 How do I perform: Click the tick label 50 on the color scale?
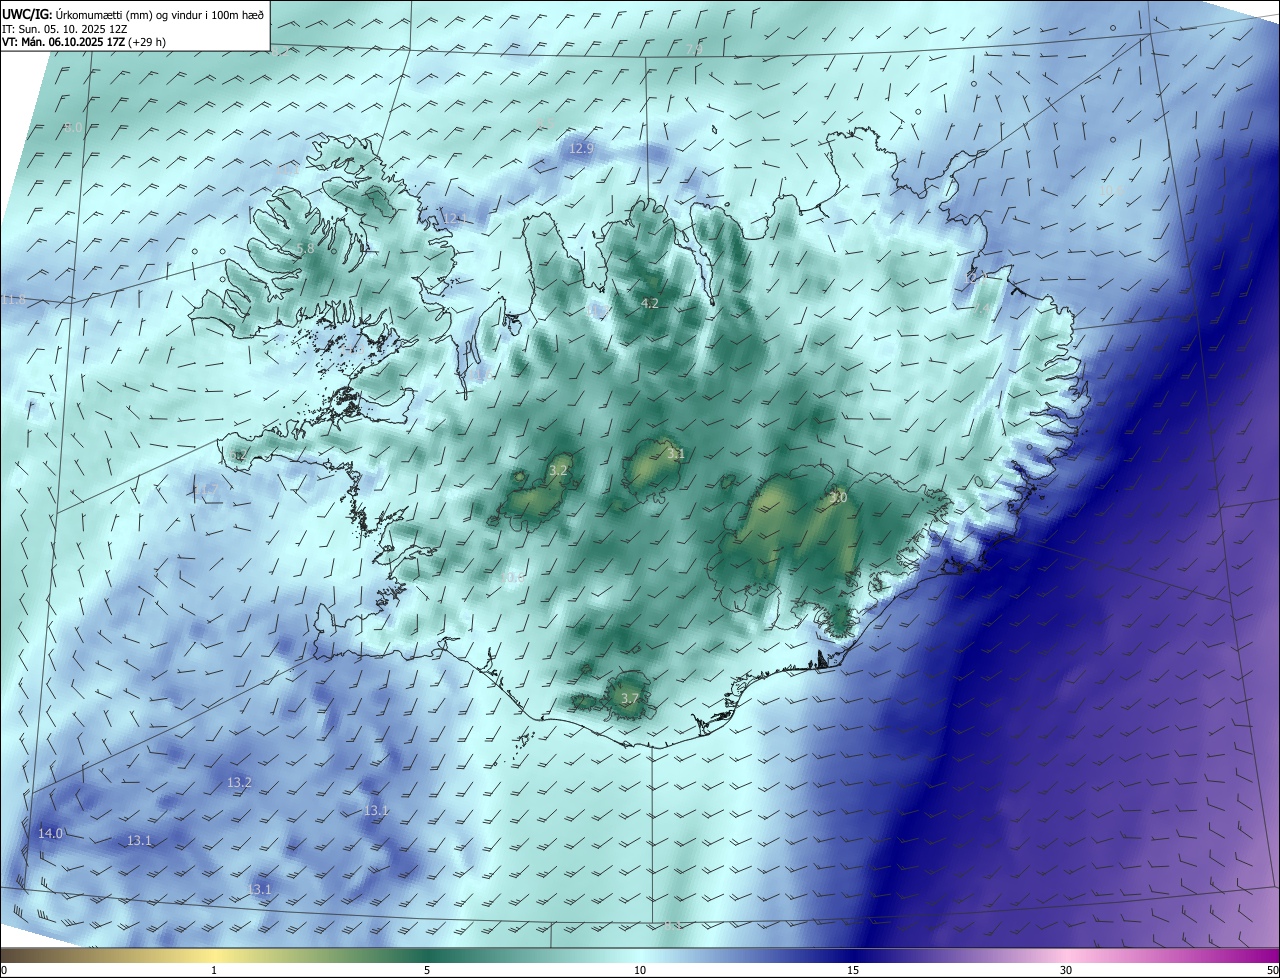tap(1272, 970)
